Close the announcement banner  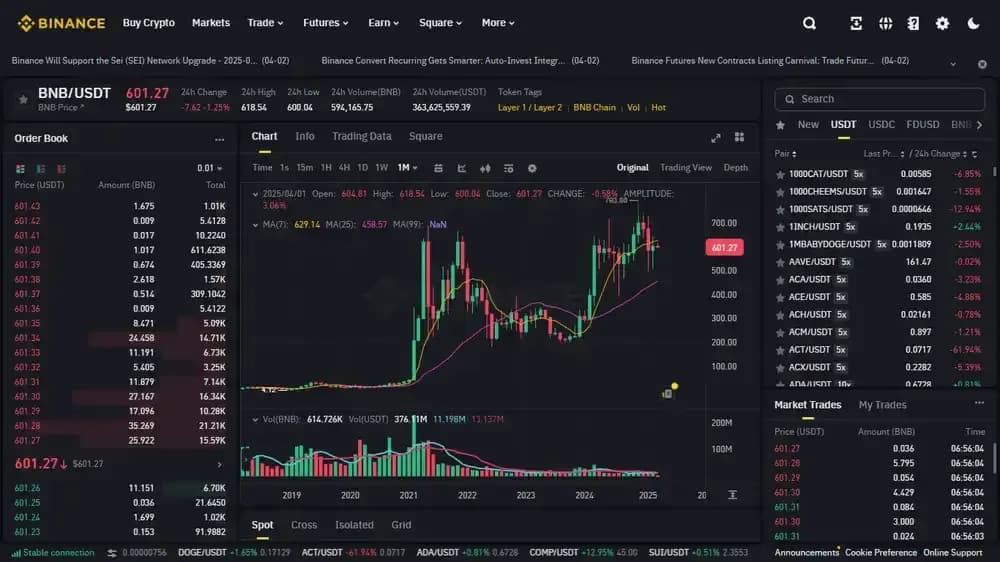pos(982,64)
